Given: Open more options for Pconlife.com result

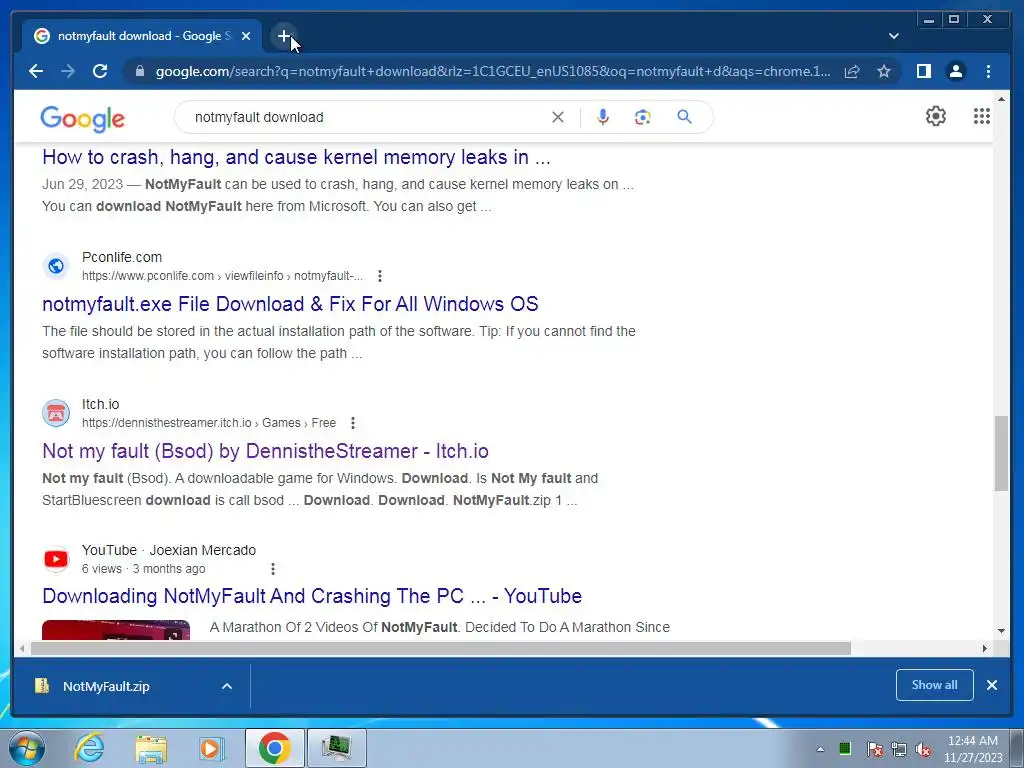Looking at the screenshot, I should (379, 276).
